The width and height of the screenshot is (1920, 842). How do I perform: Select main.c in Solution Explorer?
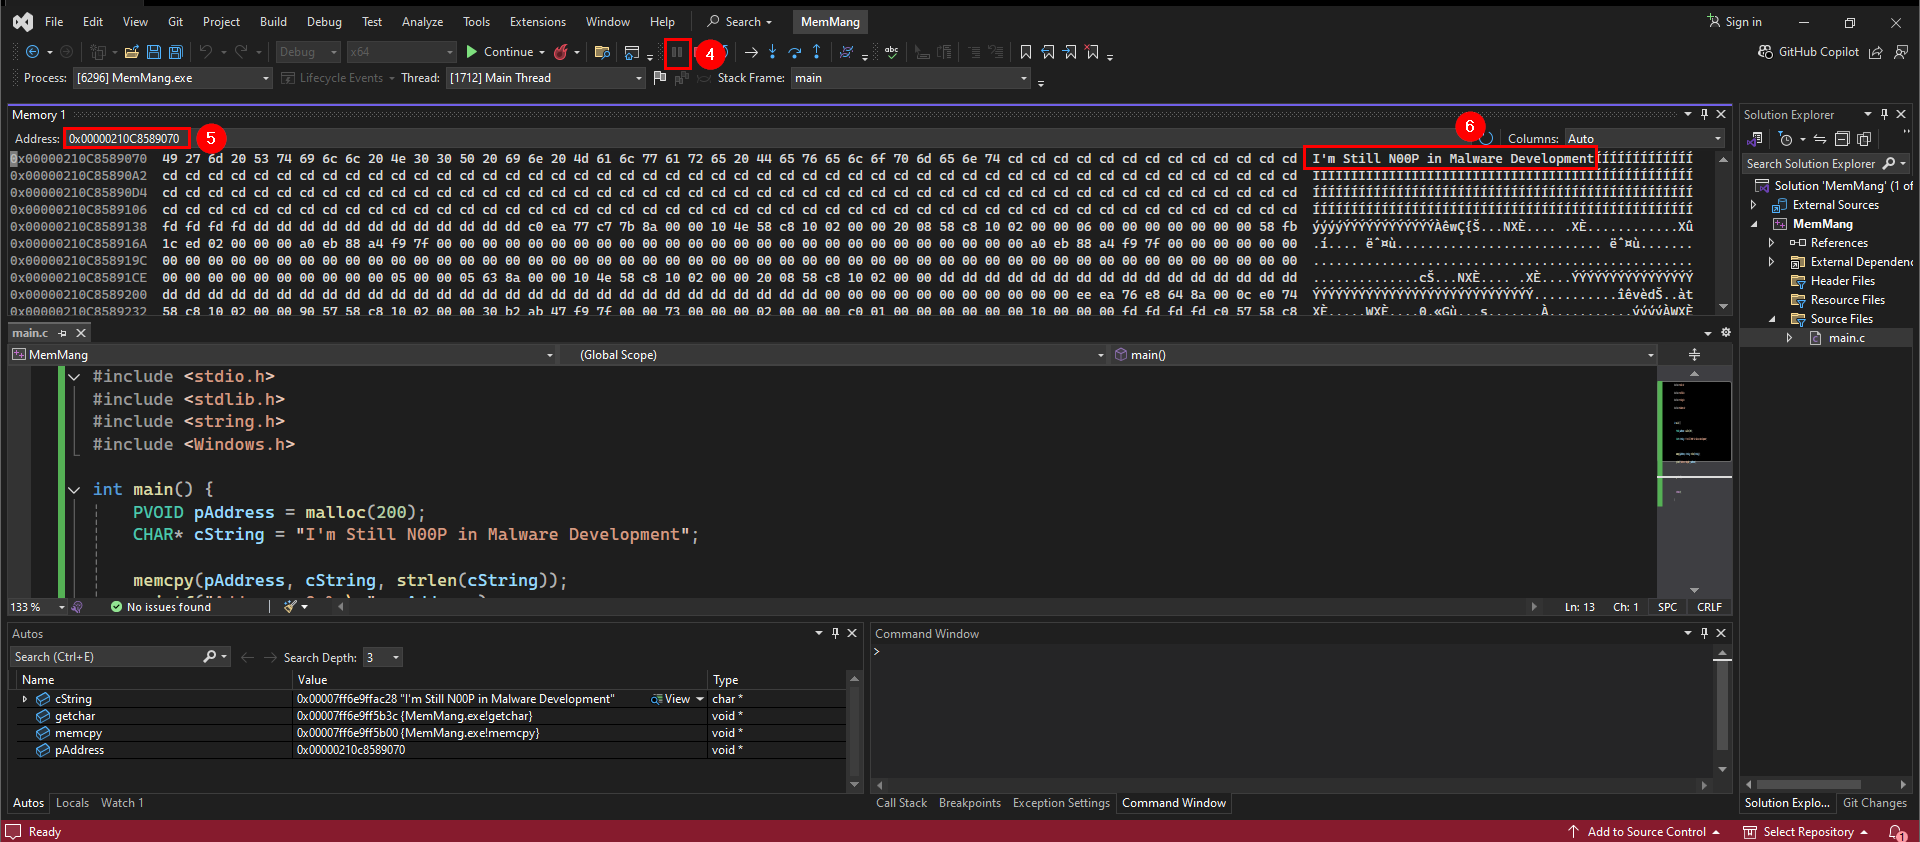pyautogui.click(x=1846, y=338)
